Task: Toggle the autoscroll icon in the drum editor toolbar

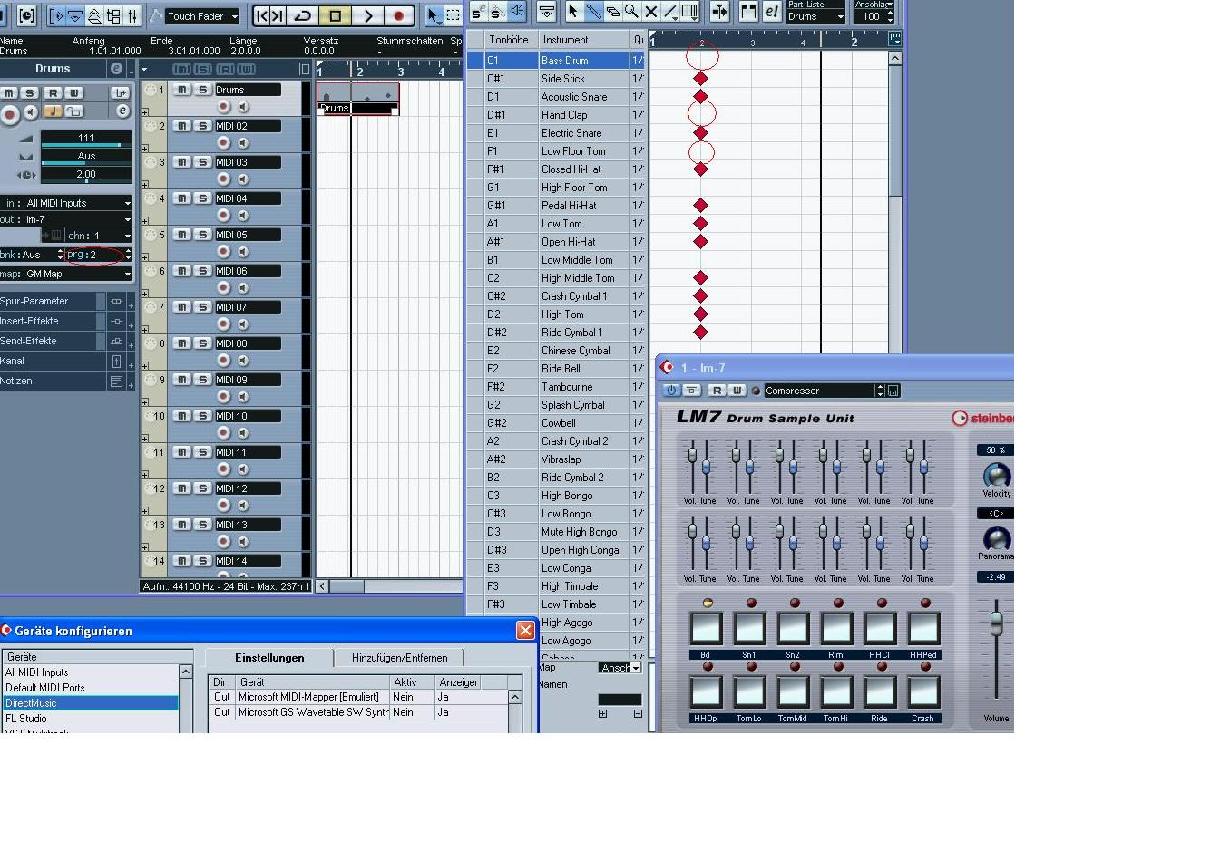Action: [x=720, y=11]
